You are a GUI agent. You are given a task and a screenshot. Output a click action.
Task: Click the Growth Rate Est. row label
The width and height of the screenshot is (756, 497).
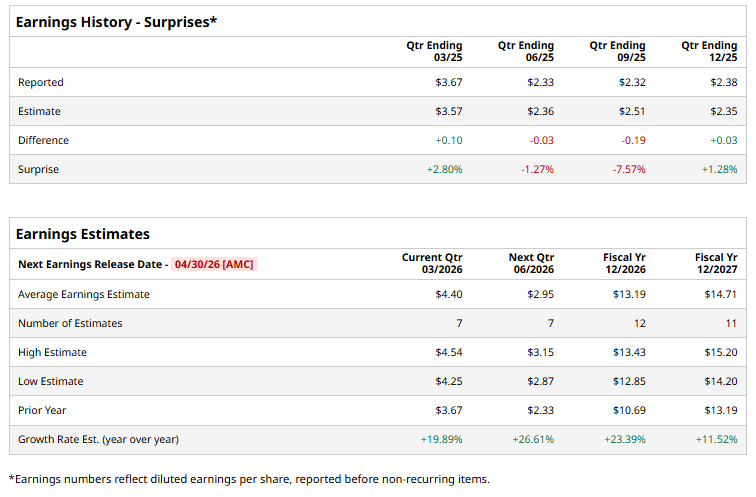click(98, 439)
